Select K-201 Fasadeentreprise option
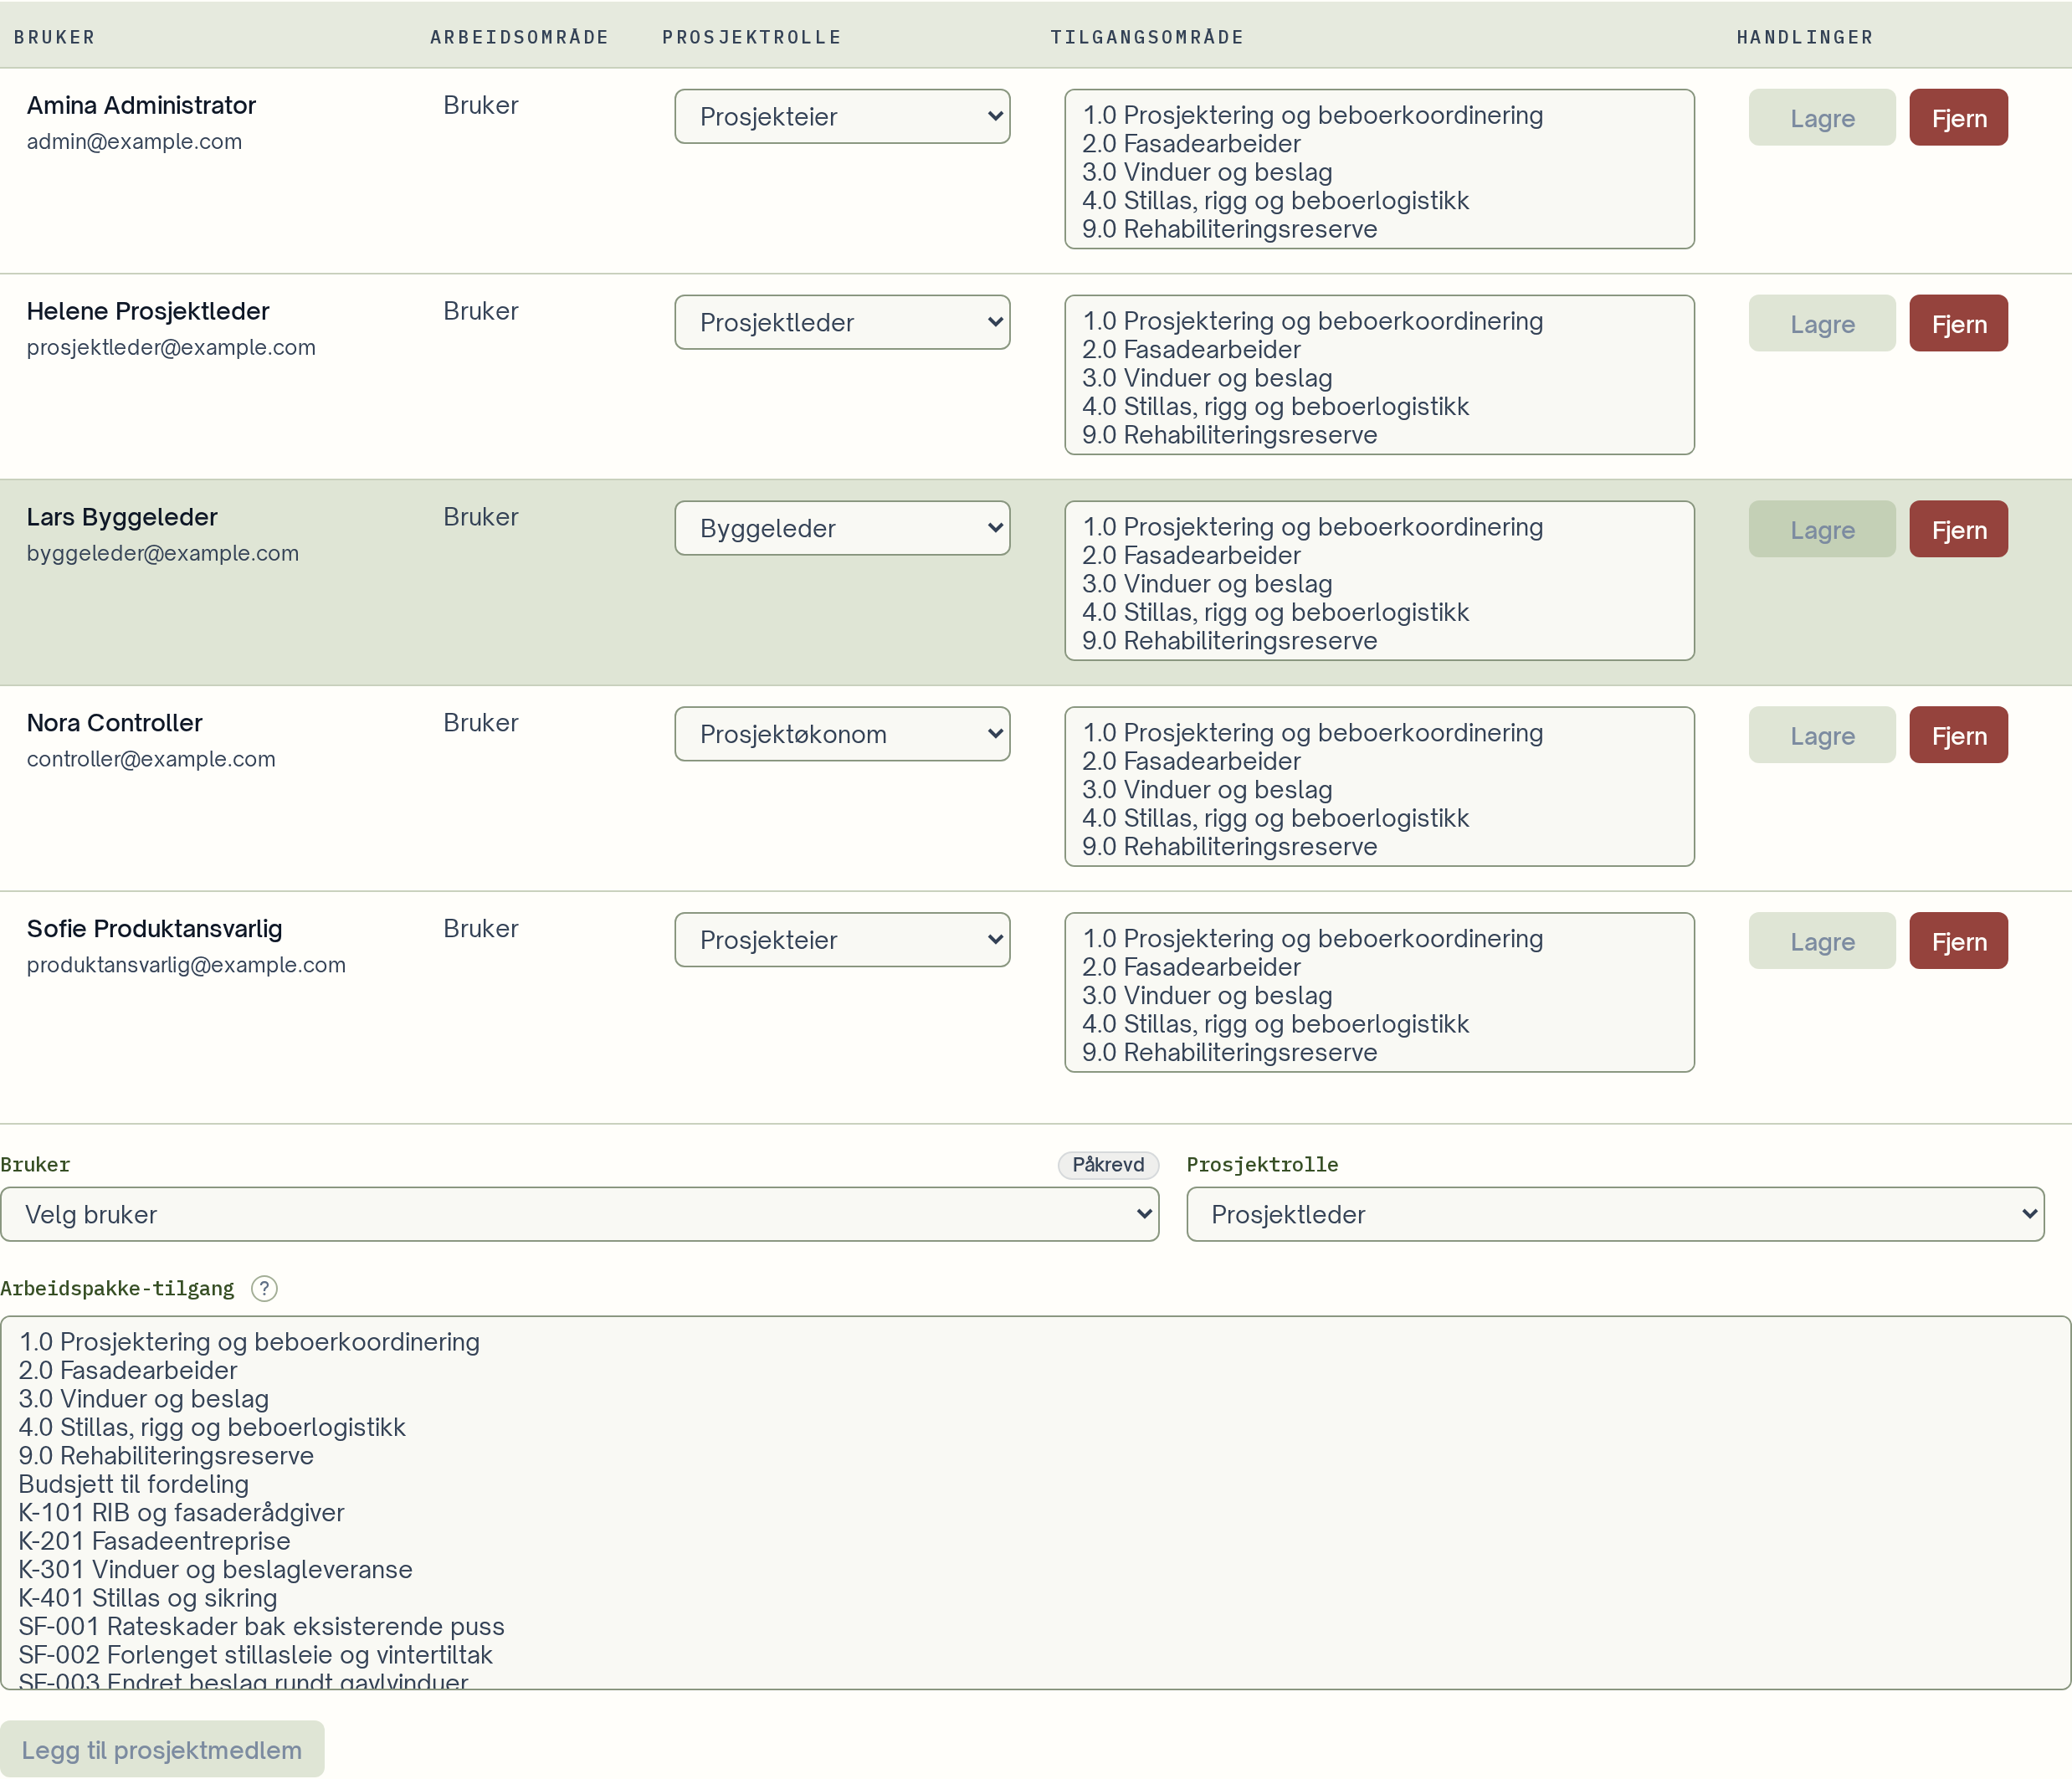Viewport: 2072px width, 1779px height. [1035, 1542]
